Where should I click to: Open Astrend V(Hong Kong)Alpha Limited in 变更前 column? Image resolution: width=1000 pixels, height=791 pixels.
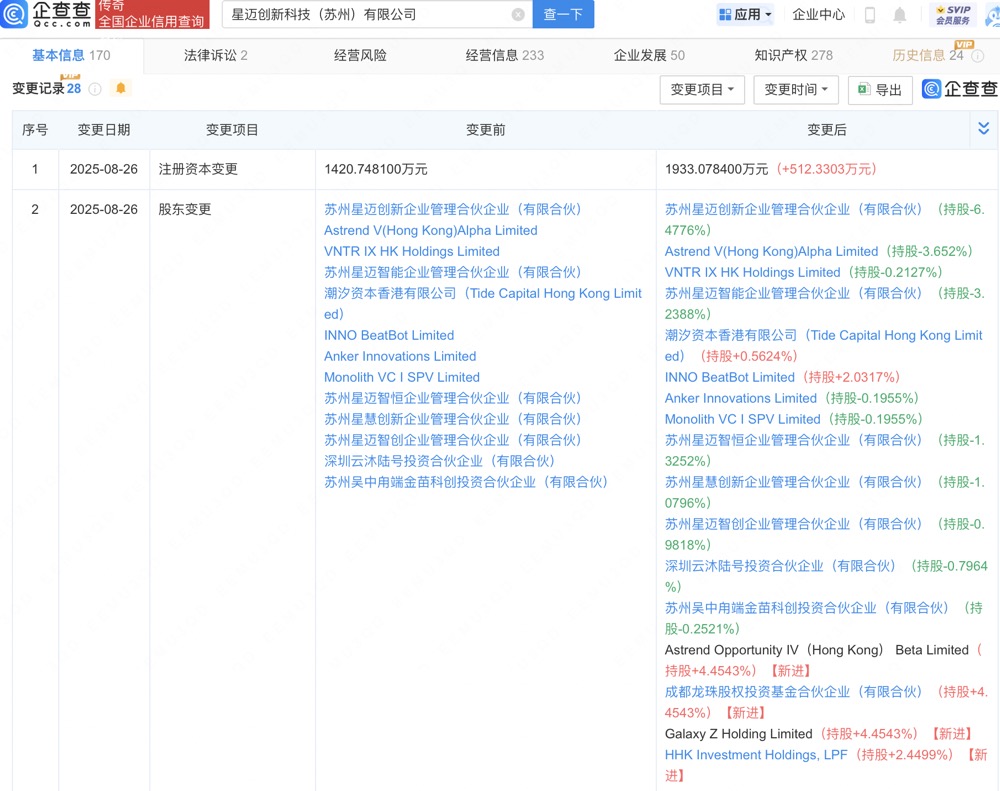click(x=430, y=230)
